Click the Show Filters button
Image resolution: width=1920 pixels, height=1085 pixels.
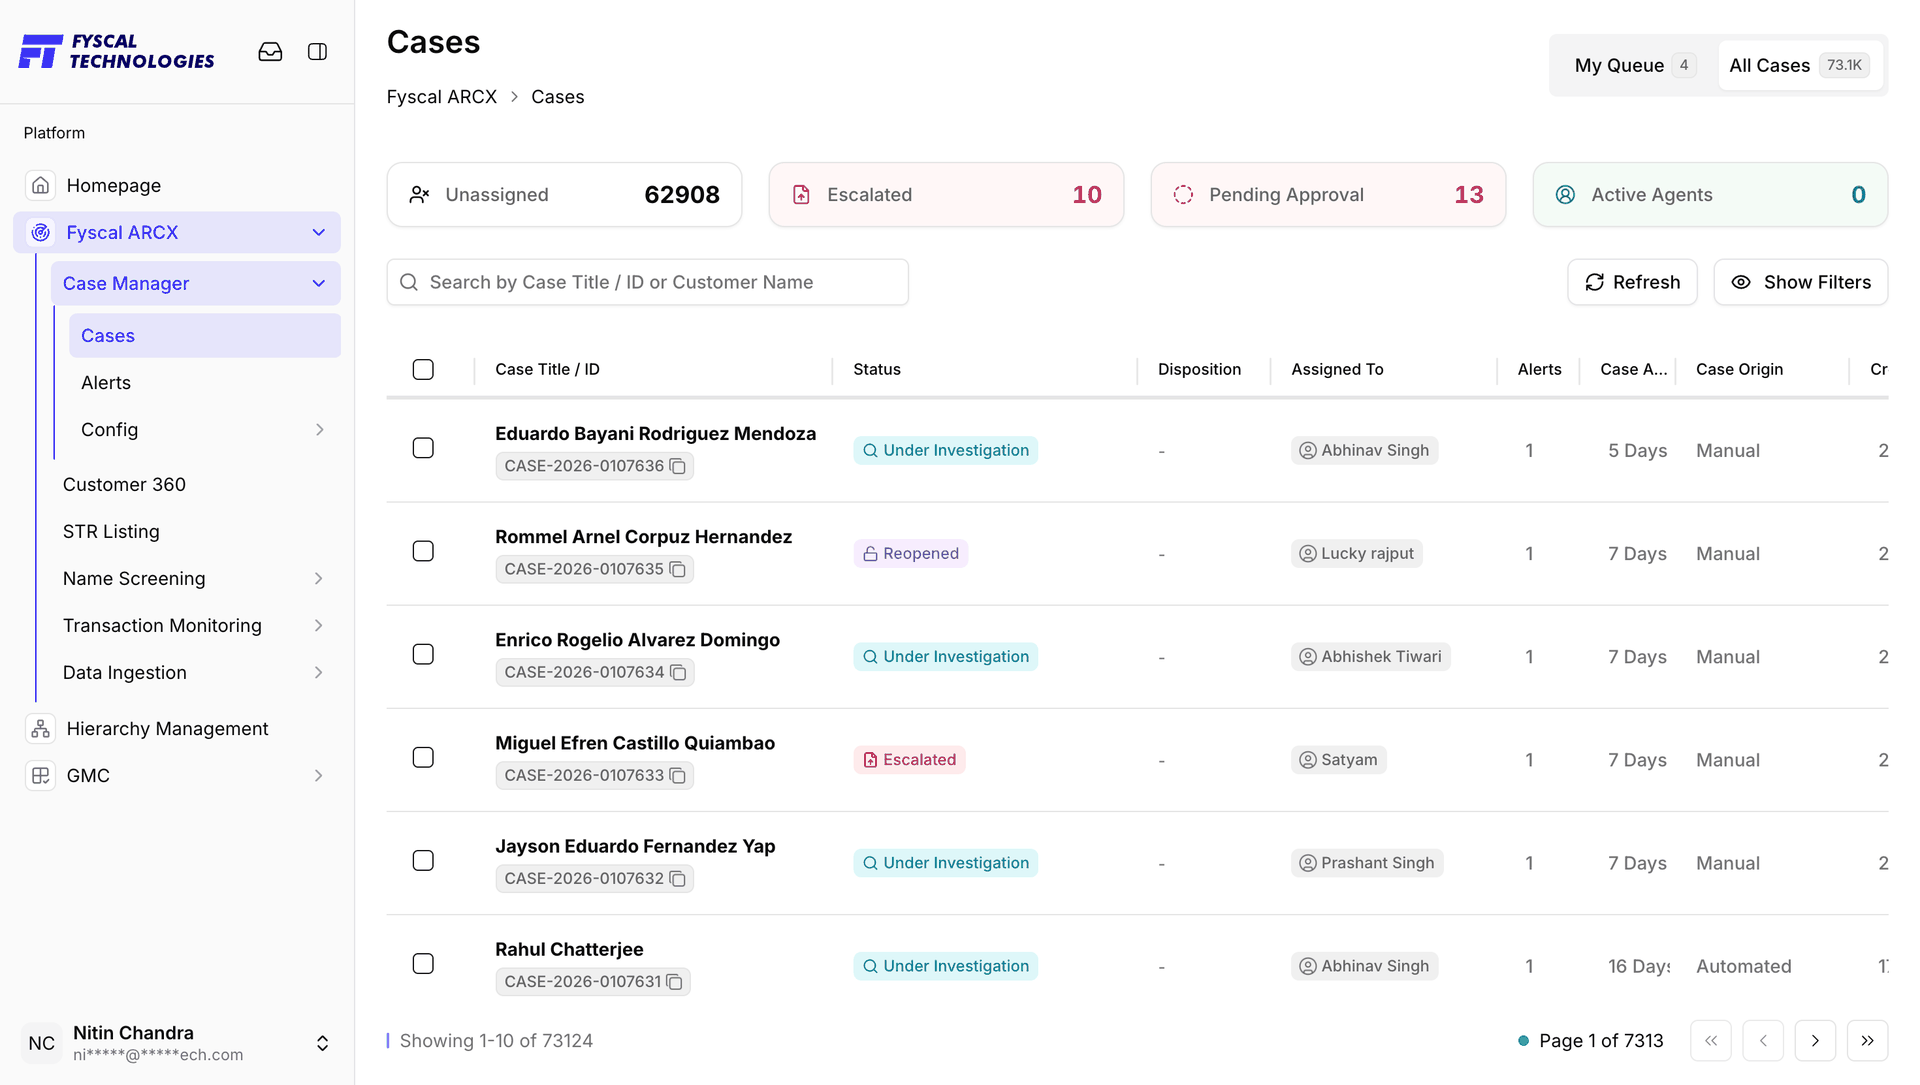1800,282
